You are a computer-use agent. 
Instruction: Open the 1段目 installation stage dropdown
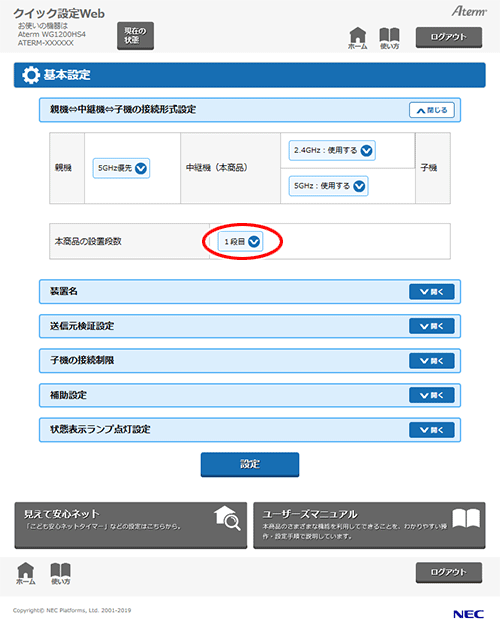(x=241, y=241)
